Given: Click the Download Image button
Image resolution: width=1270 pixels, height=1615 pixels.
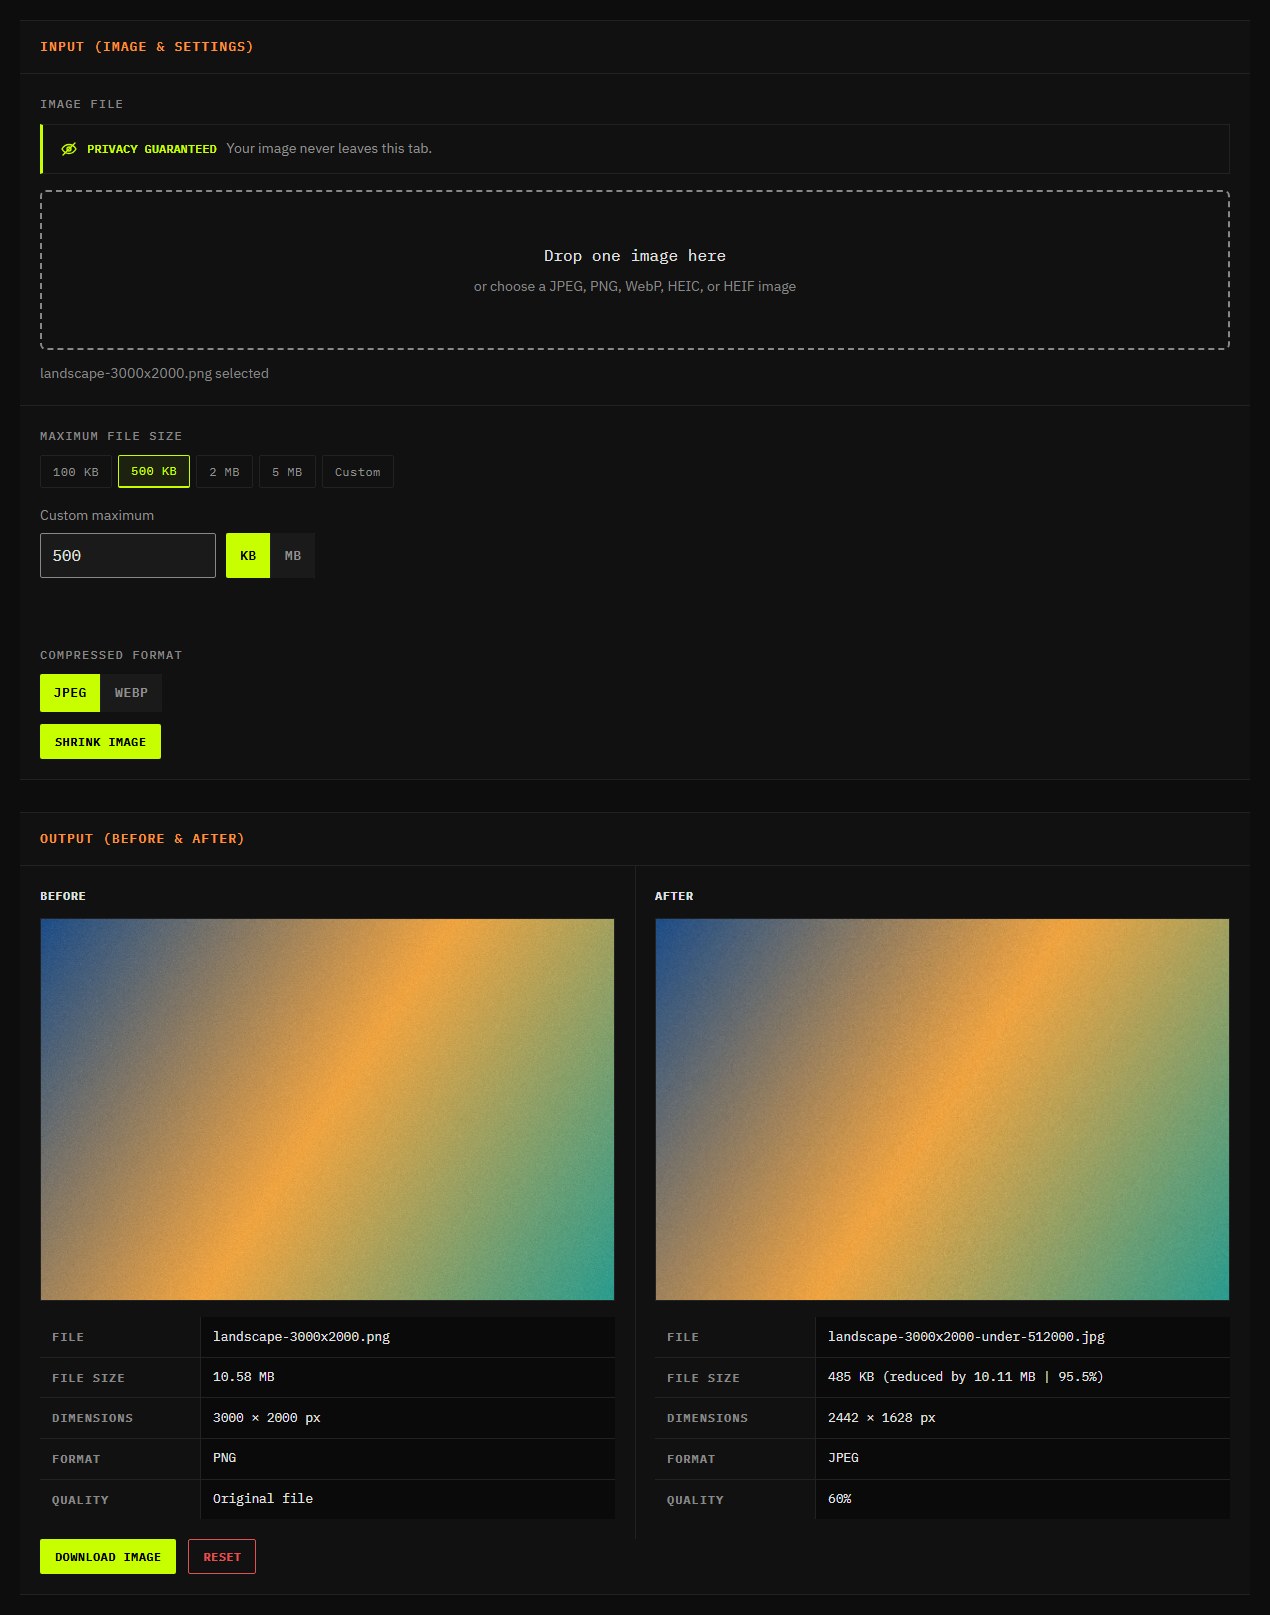Looking at the screenshot, I should coord(108,1557).
